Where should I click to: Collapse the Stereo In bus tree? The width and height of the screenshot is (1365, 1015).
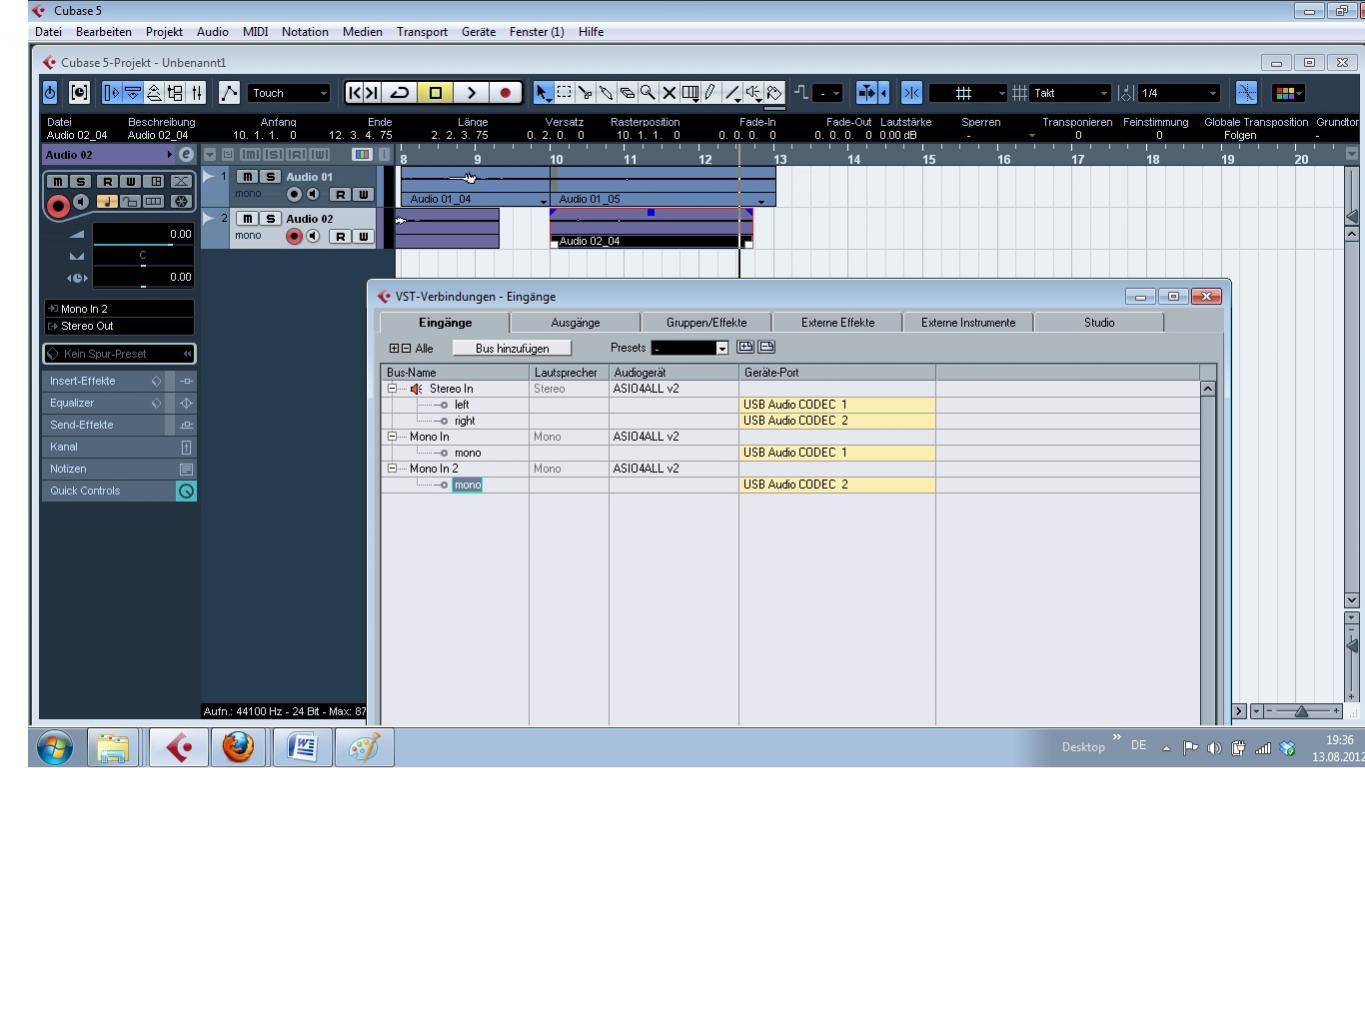tap(392, 389)
